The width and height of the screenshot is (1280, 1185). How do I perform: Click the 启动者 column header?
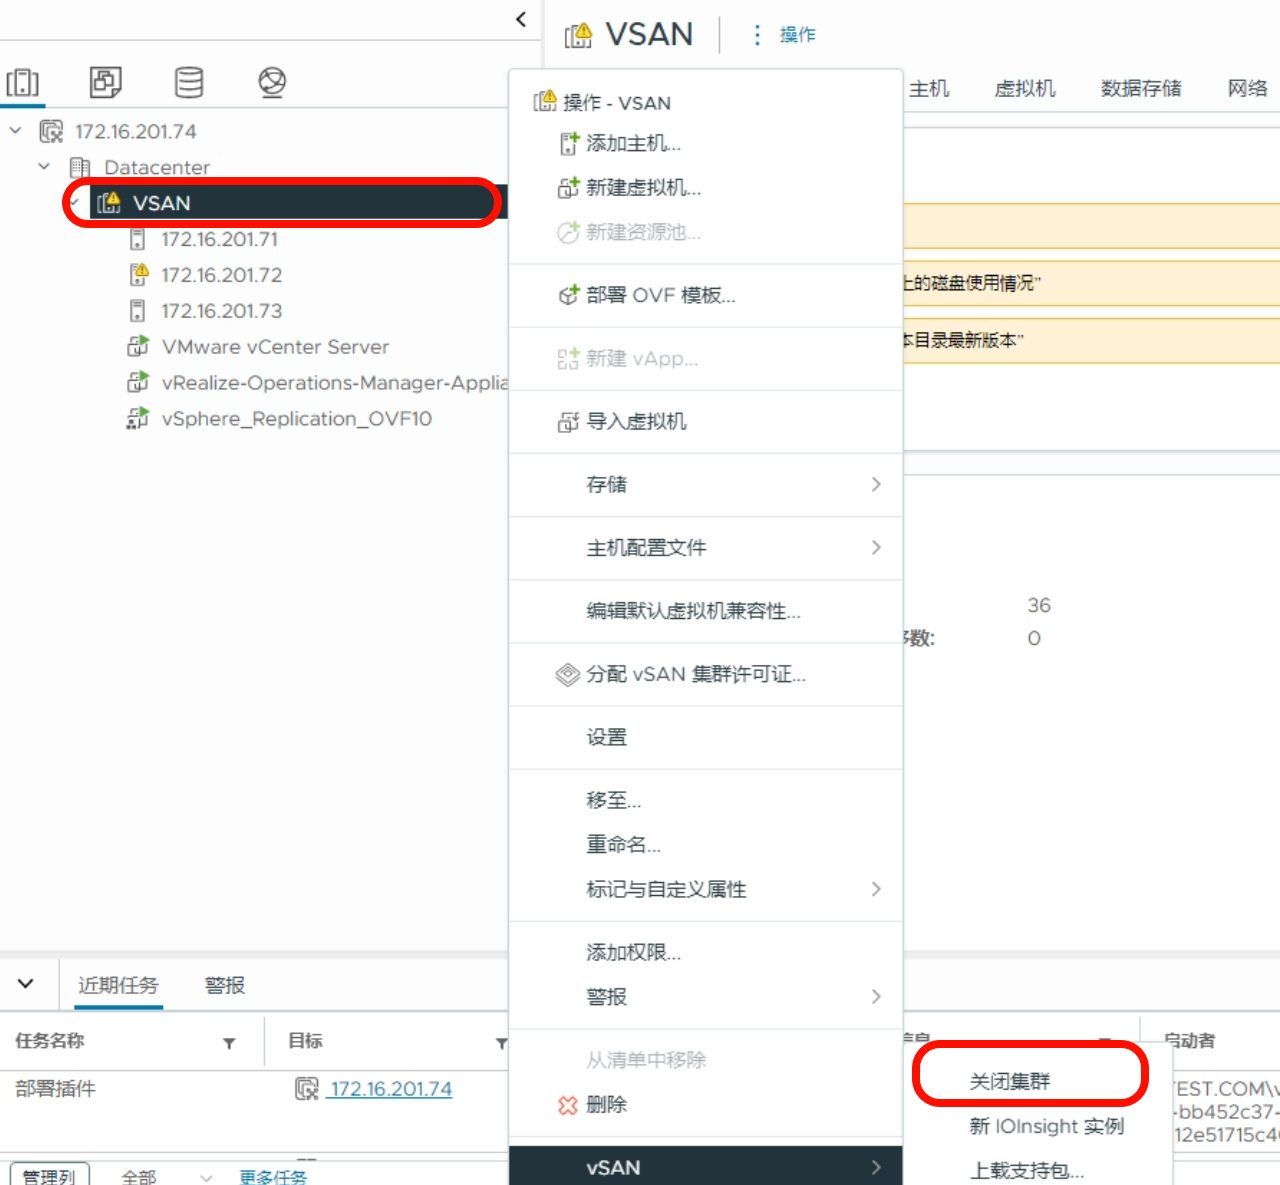(x=1190, y=1041)
